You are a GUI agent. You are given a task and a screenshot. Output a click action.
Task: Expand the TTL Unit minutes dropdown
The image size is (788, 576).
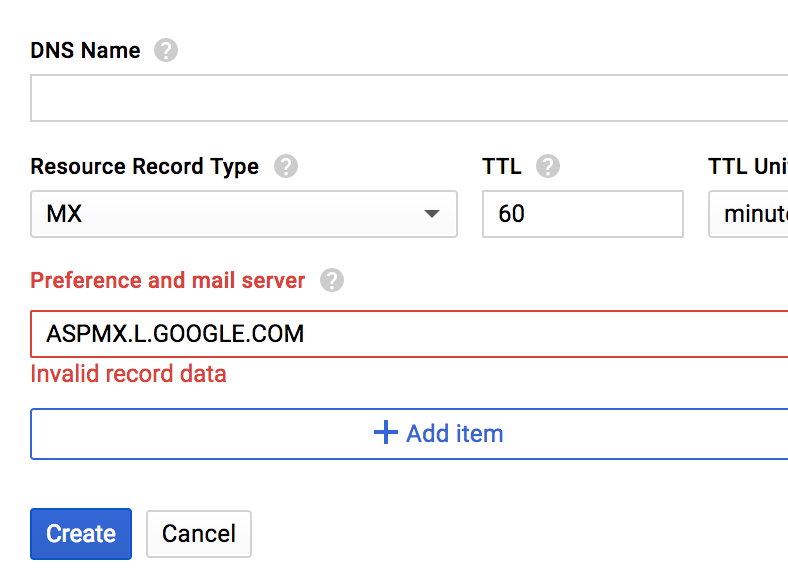748,214
